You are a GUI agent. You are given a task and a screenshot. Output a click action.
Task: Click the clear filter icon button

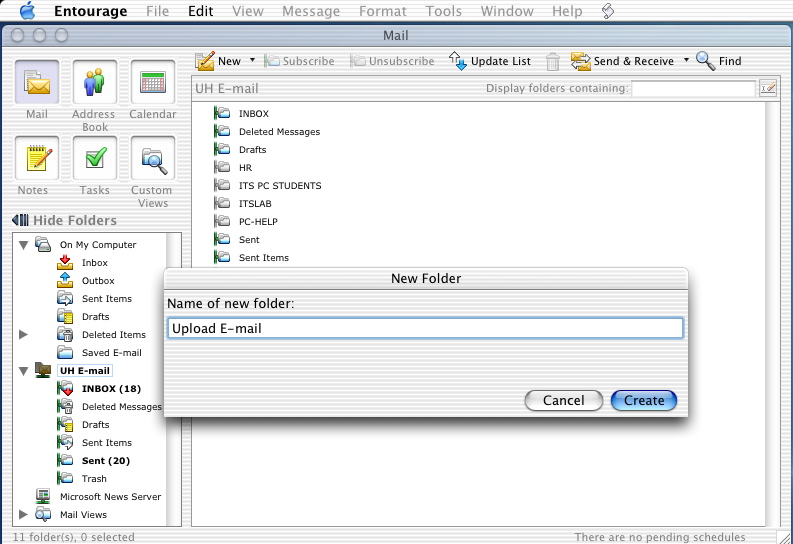[768, 88]
